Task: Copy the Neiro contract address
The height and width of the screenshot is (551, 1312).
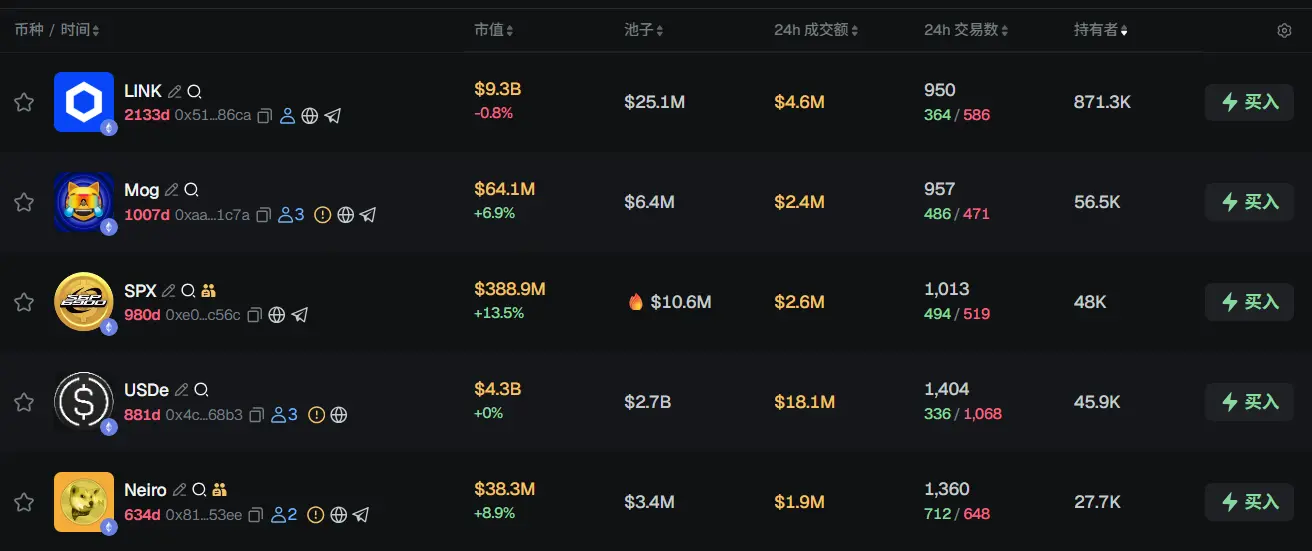Action: tap(255, 515)
